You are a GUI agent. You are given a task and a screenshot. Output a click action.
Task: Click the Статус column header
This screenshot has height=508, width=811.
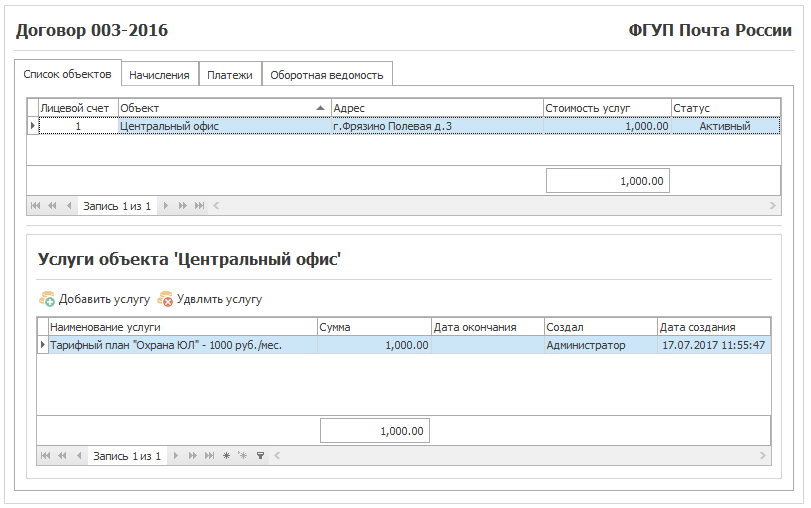click(726, 108)
